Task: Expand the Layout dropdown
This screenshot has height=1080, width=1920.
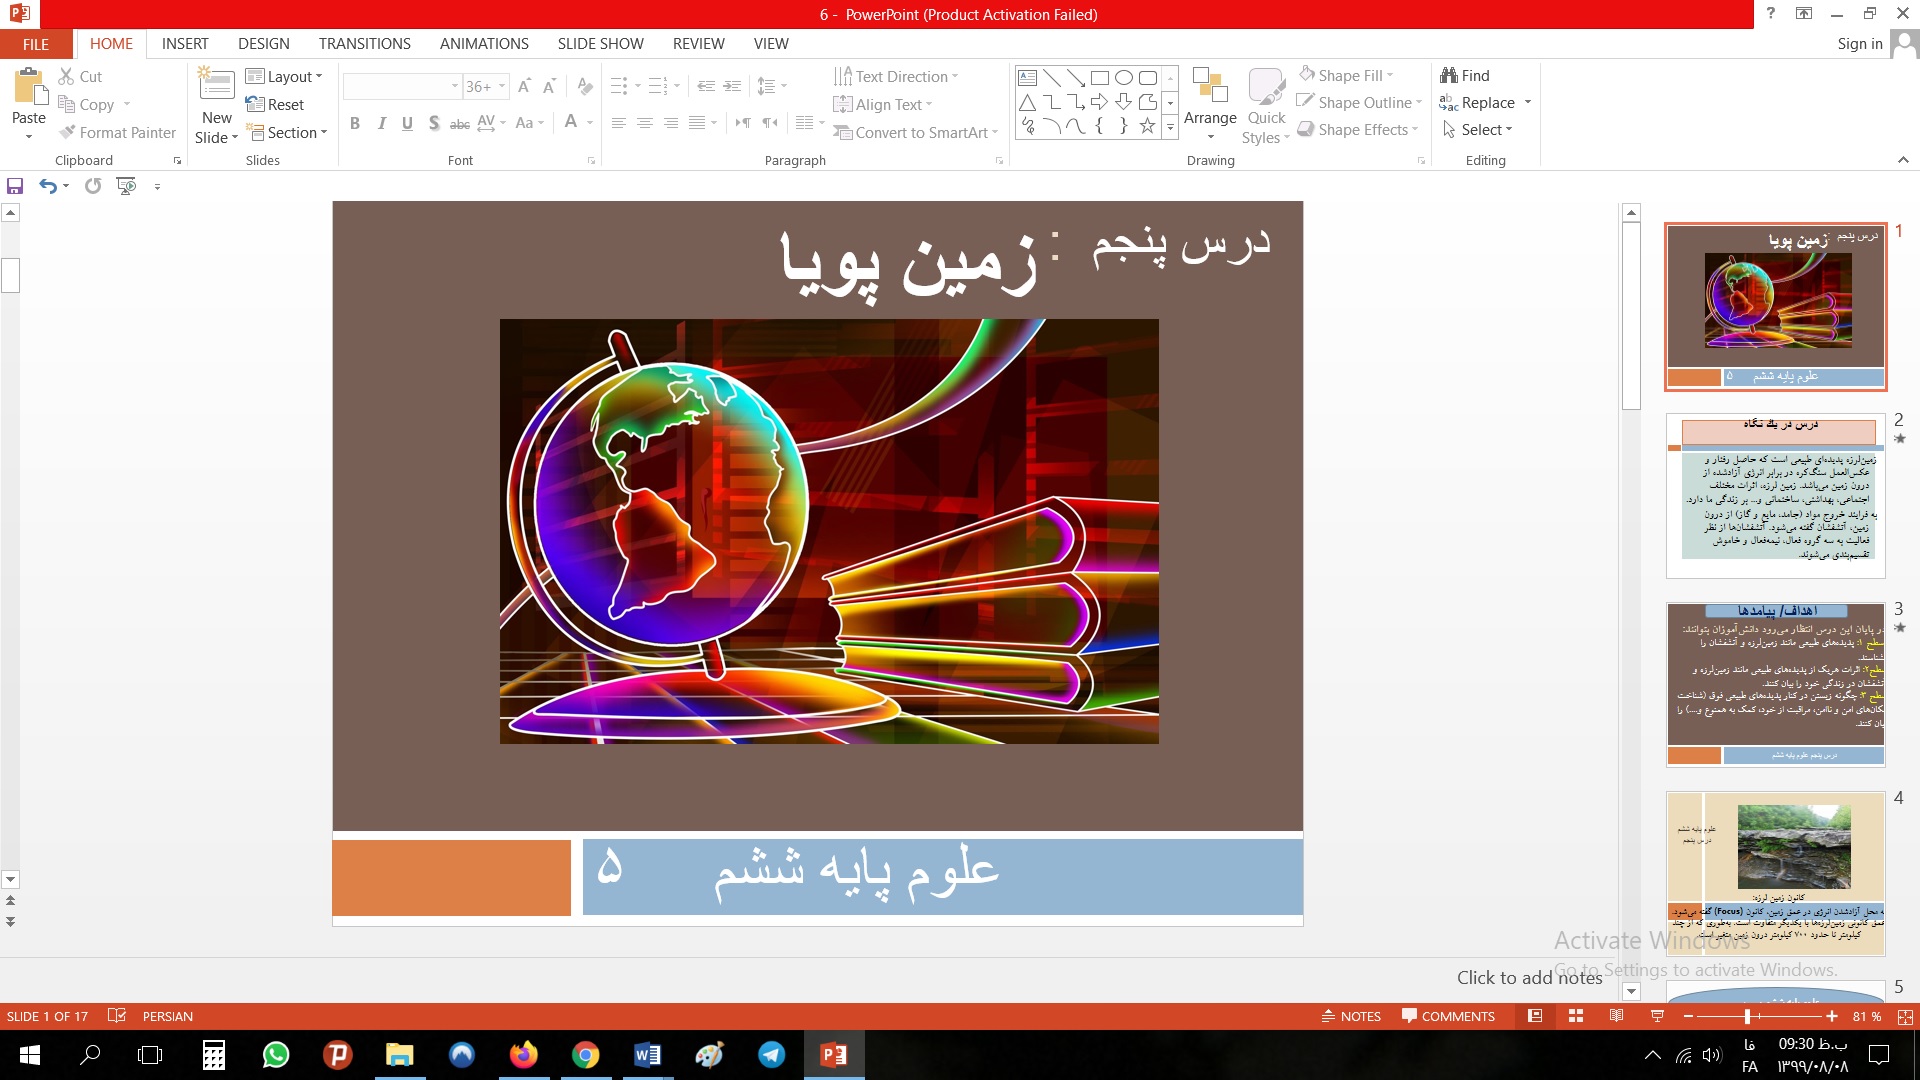Action: [284, 76]
